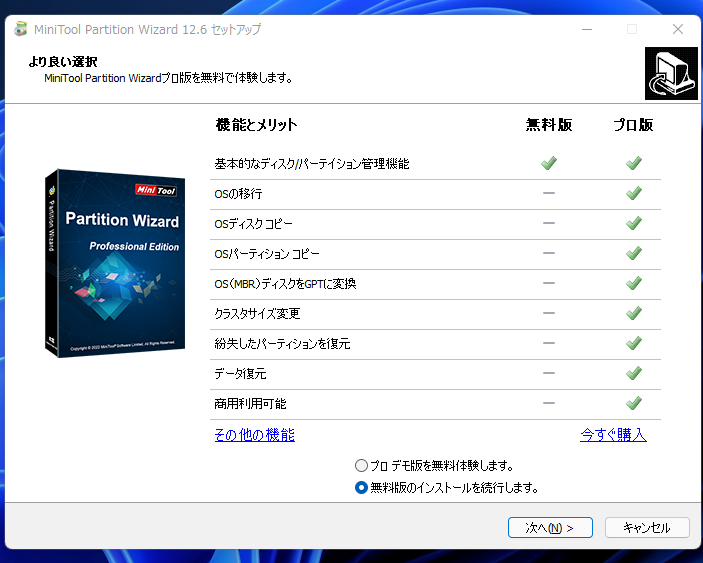
Task: Click the 無料版 column header
Action: tap(549, 125)
